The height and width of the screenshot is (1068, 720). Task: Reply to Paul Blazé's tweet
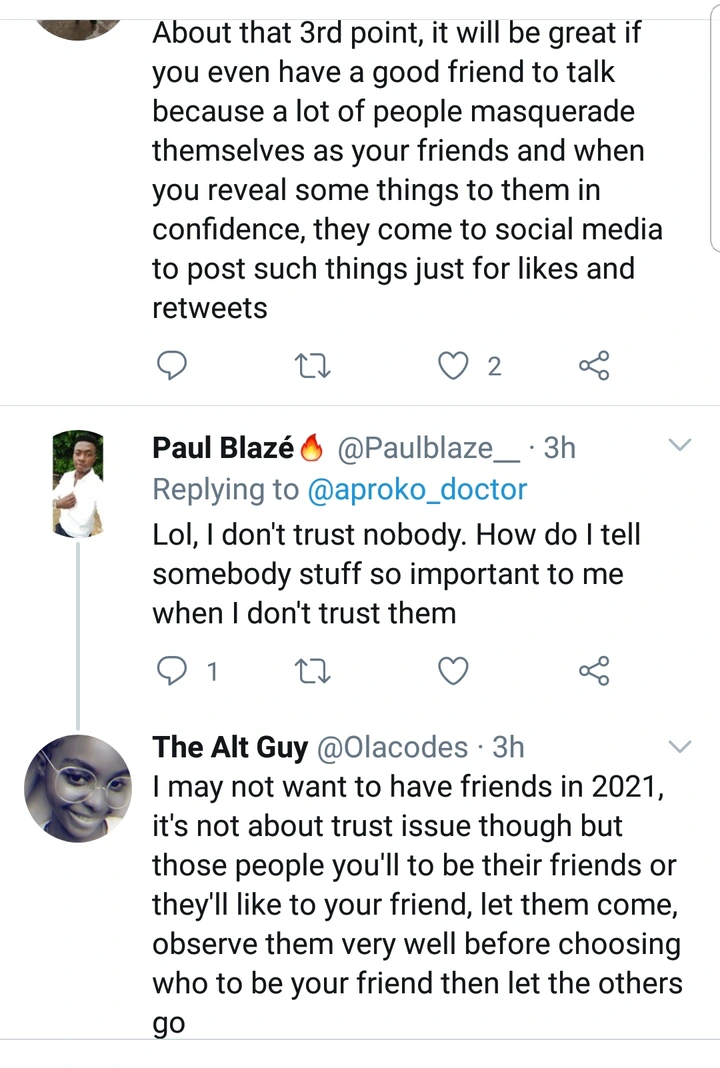[174, 671]
